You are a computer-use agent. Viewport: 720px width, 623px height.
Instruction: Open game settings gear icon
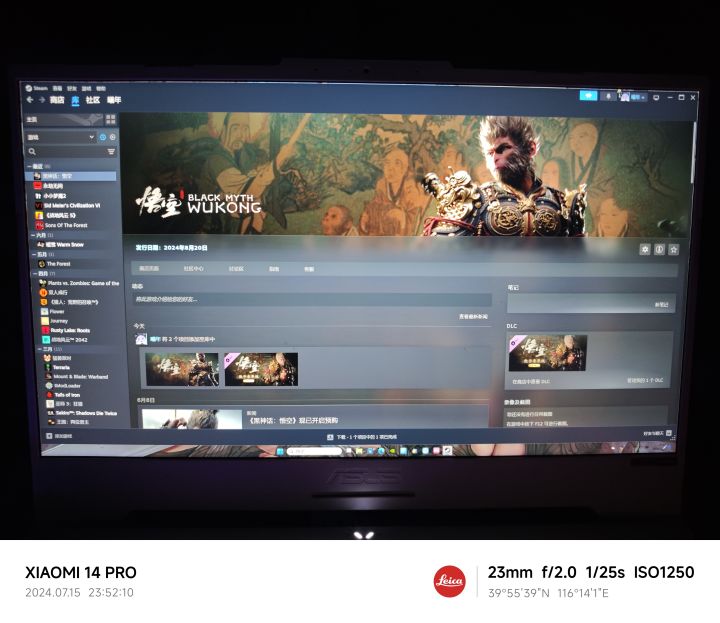(x=645, y=249)
